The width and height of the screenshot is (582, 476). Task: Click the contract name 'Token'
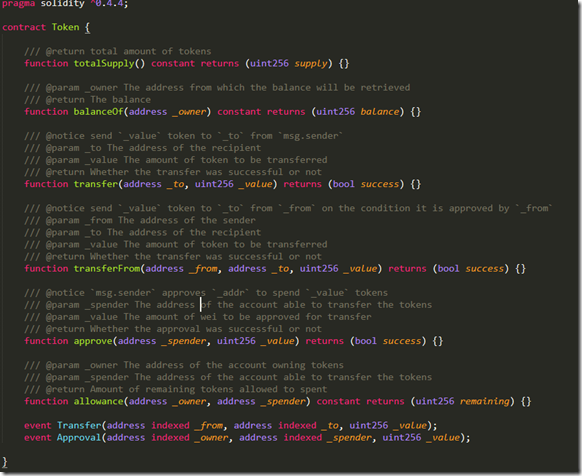65,27
